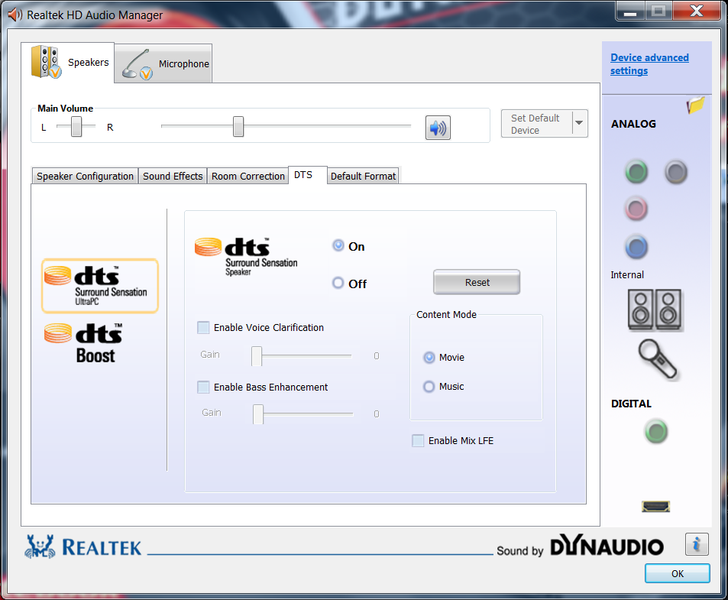Click the L/R balance slider handle
The height and width of the screenshot is (600, 728).
pyautogui.click(x=77, y=126)
